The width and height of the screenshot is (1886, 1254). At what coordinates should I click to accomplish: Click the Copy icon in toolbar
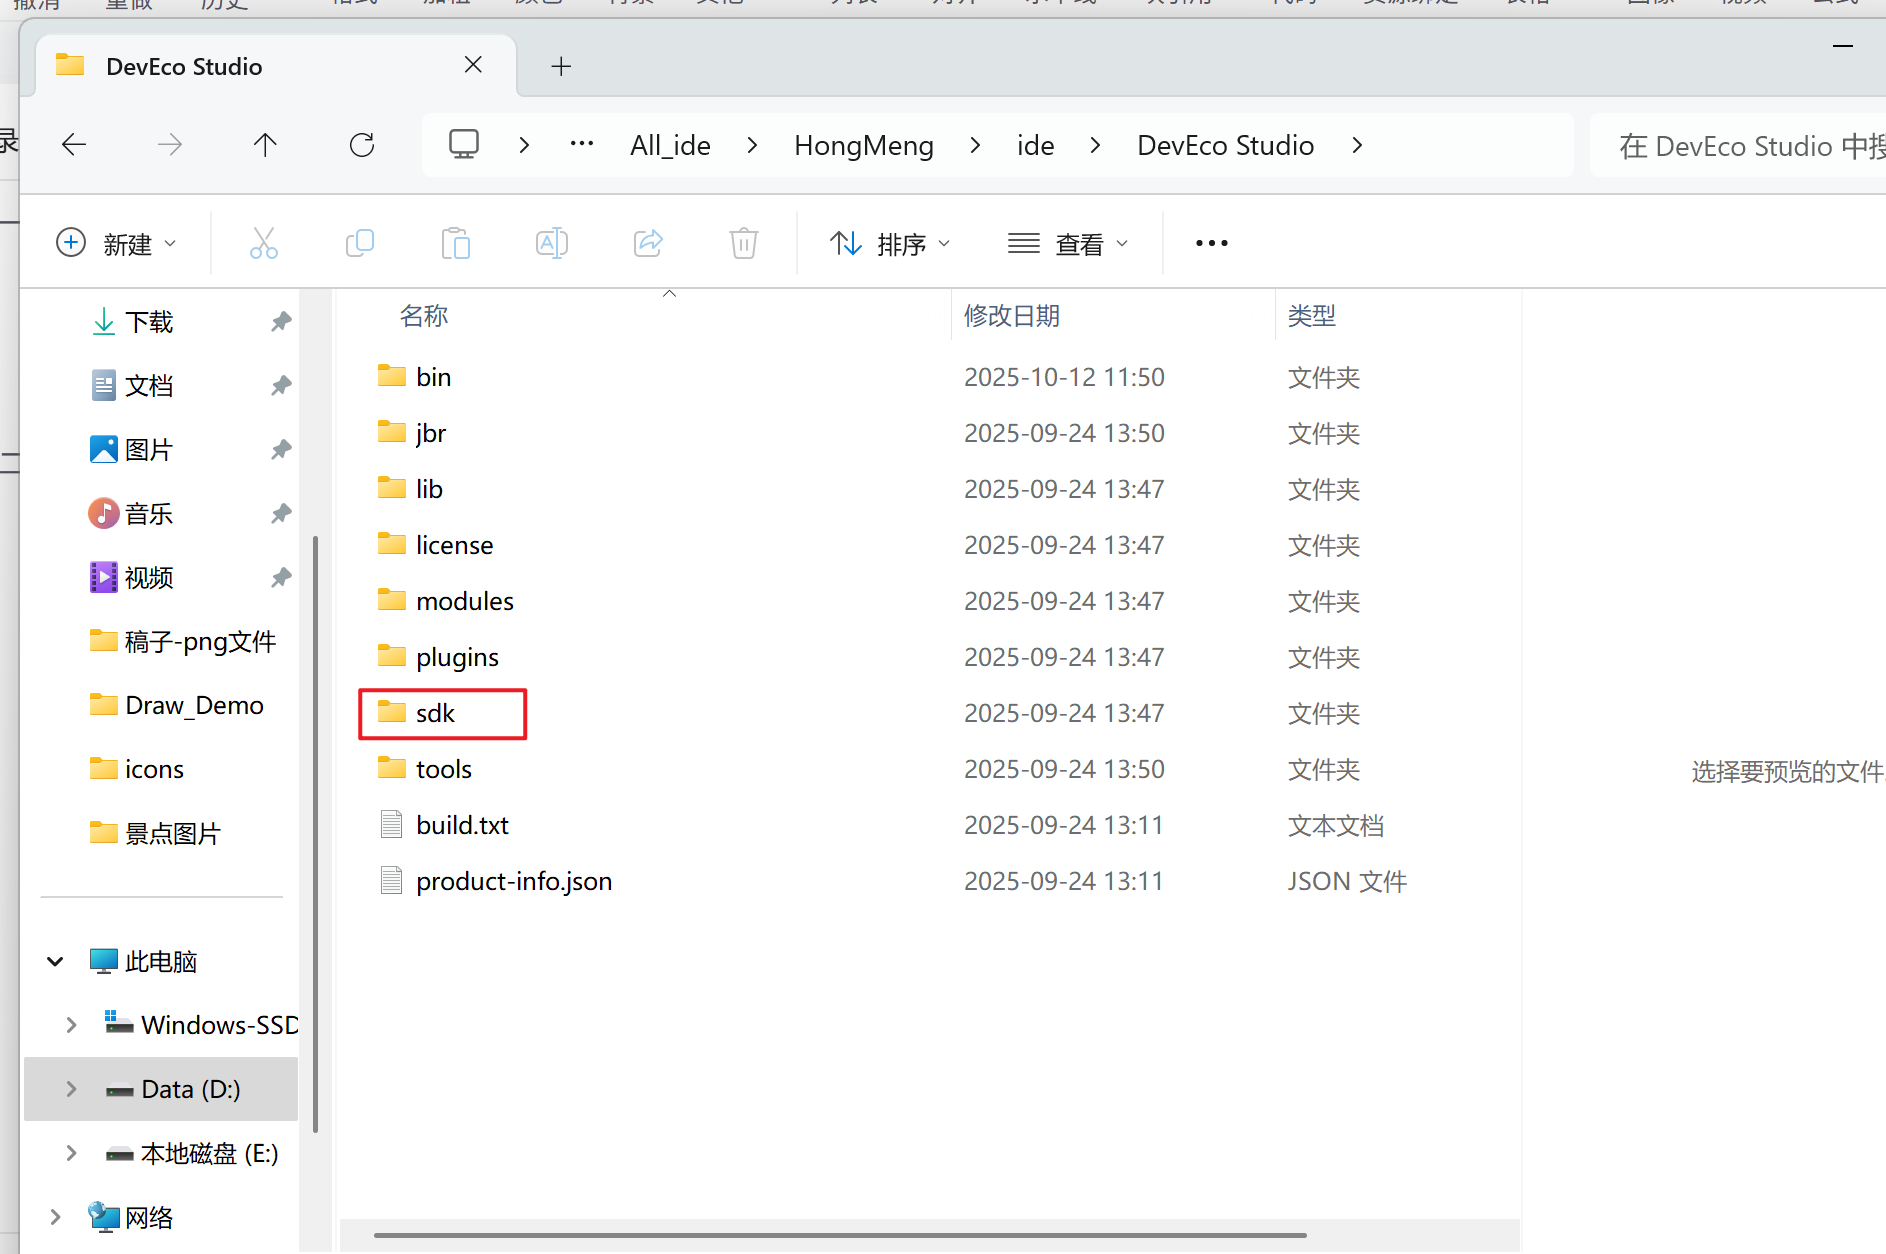[x=360, y=243]
